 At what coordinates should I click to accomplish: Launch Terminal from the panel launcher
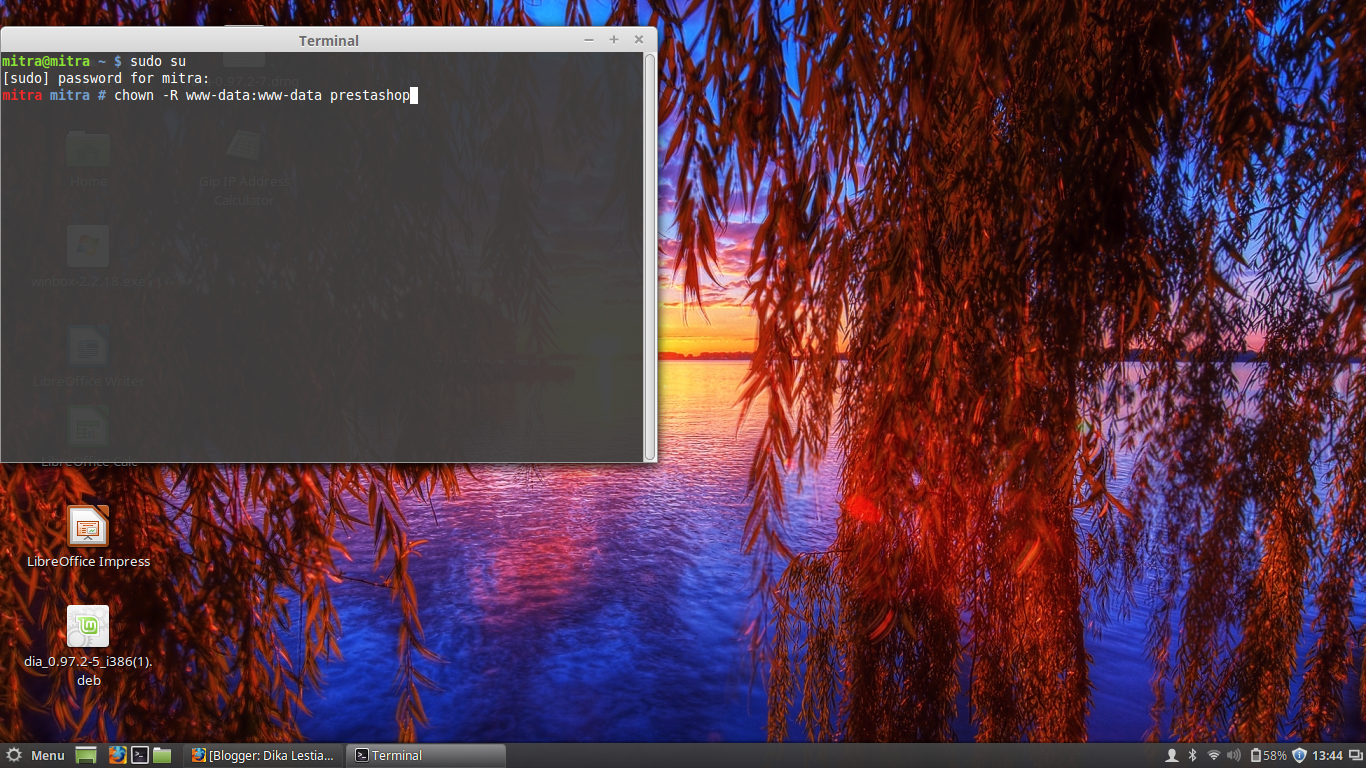pos(140,755)
